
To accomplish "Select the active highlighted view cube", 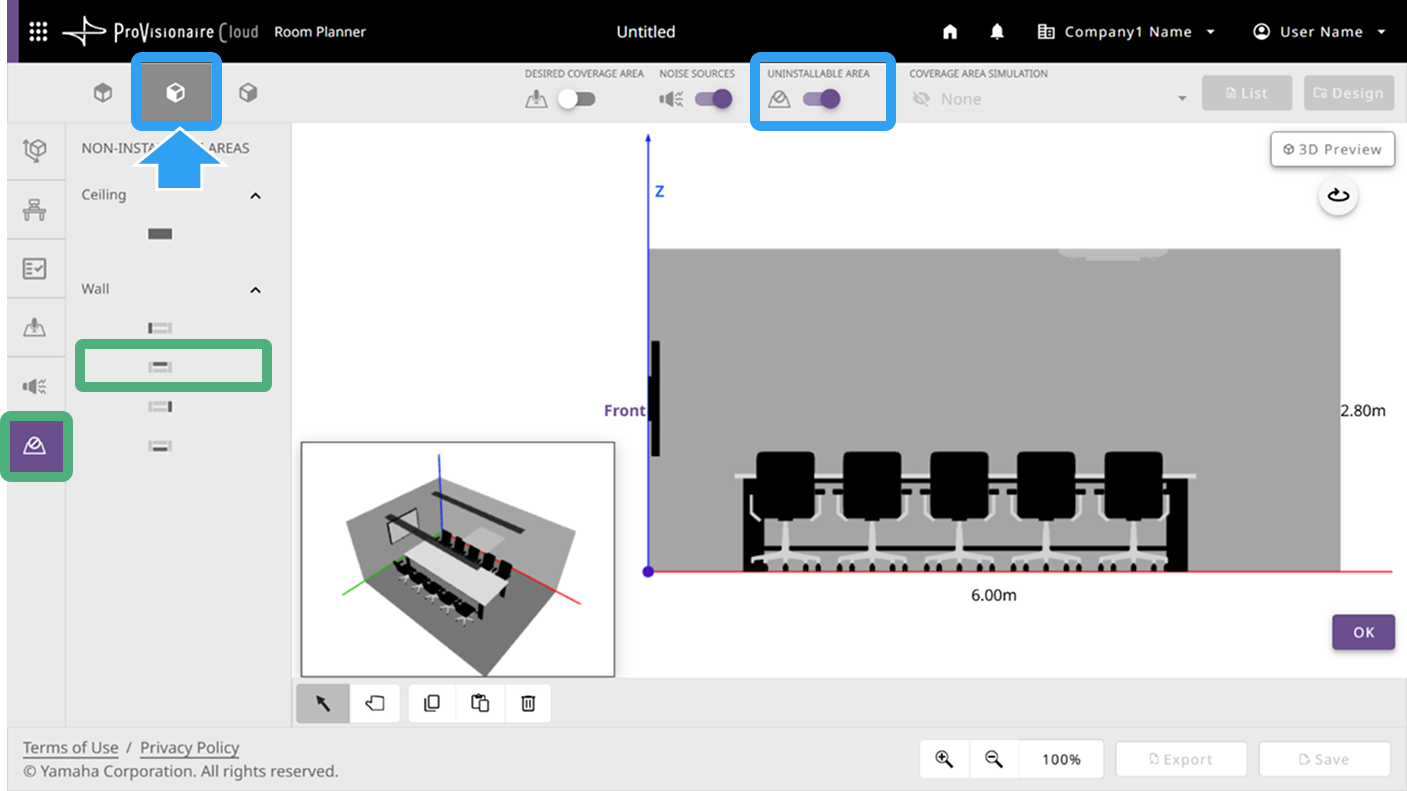I will click(x=176, y=93).
